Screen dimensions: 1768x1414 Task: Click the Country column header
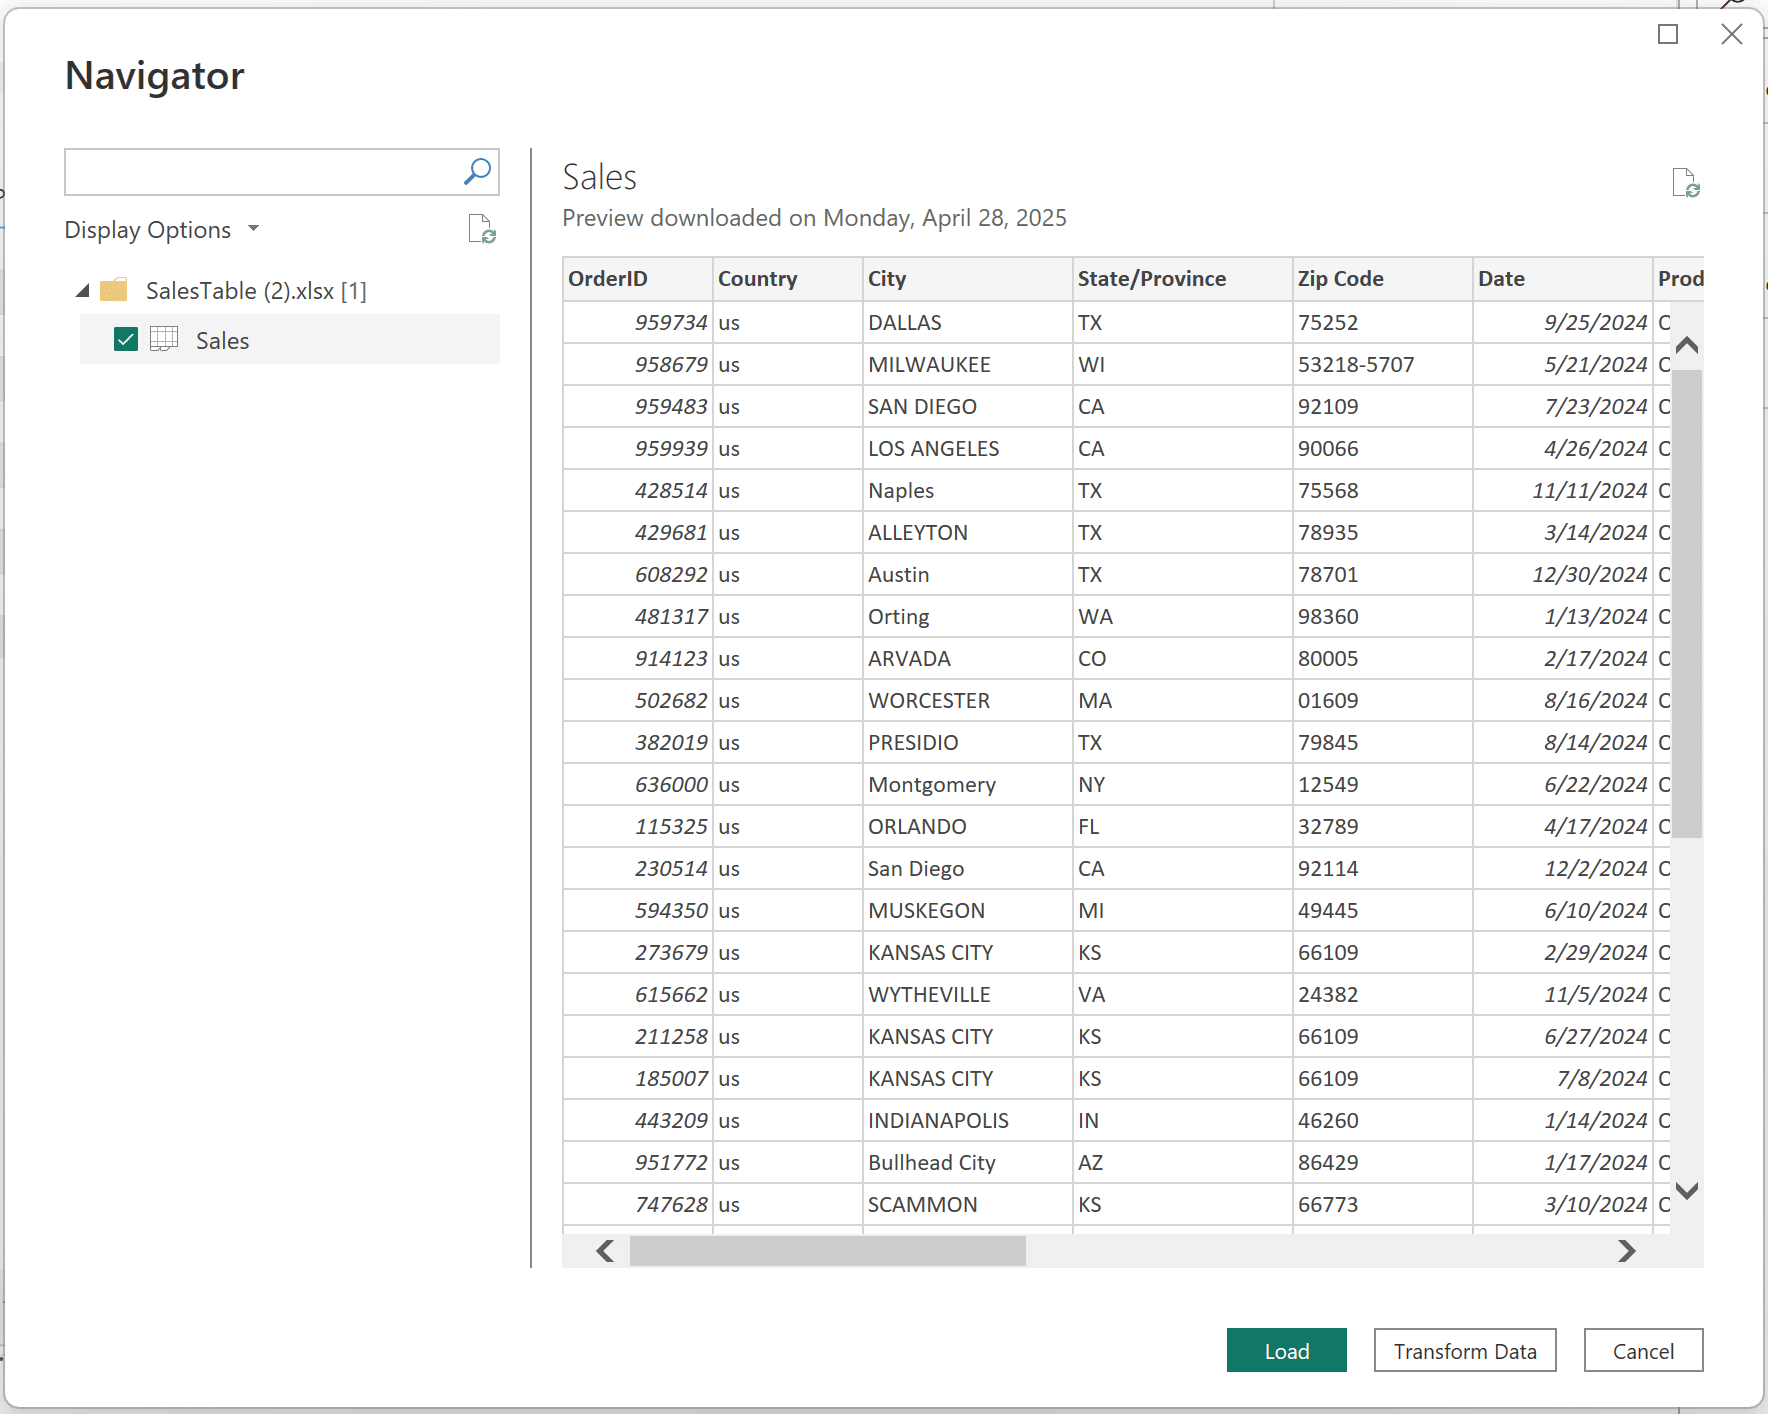point(788,279)
